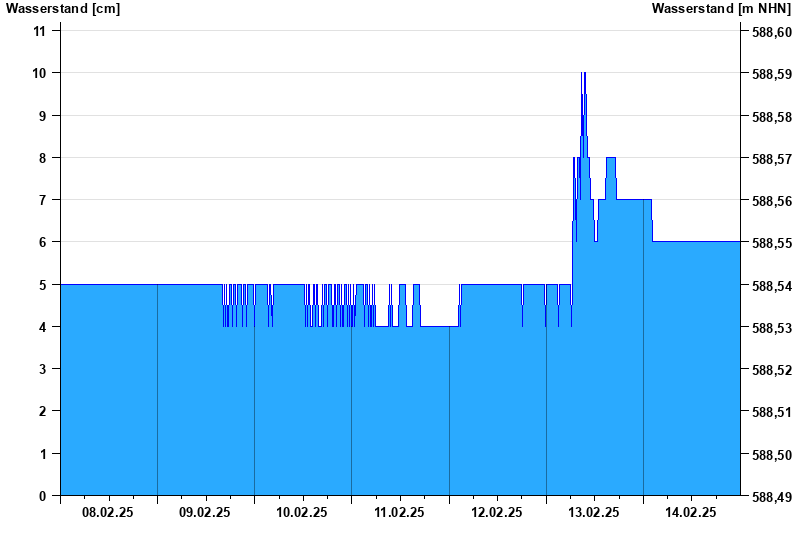Viewport: 800px width, 550px height.
Task: Click the right axis label 588,55
Action: point(771,244)
